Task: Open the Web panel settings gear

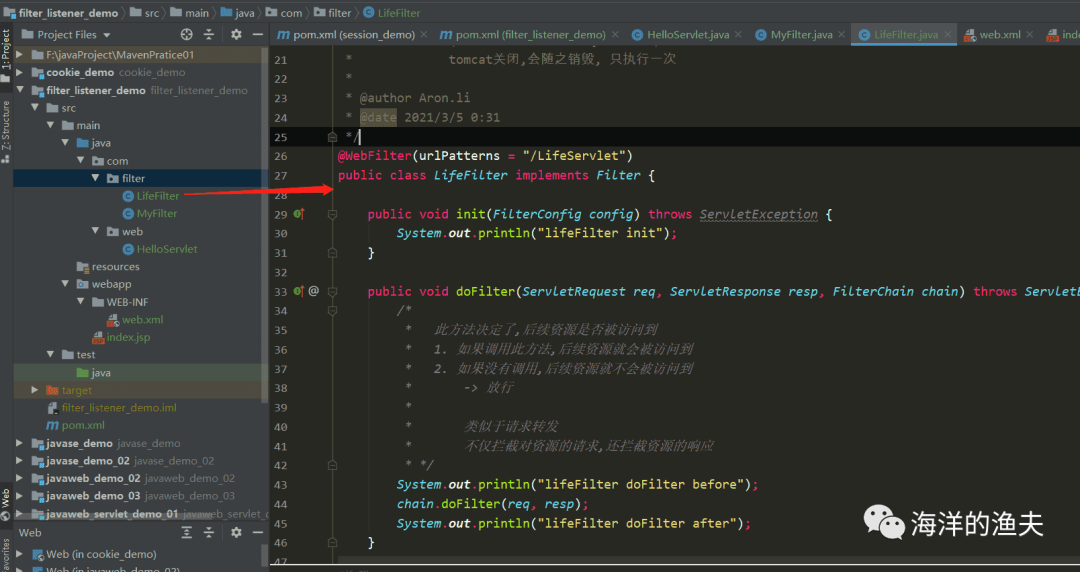Action: coord(236,533)
